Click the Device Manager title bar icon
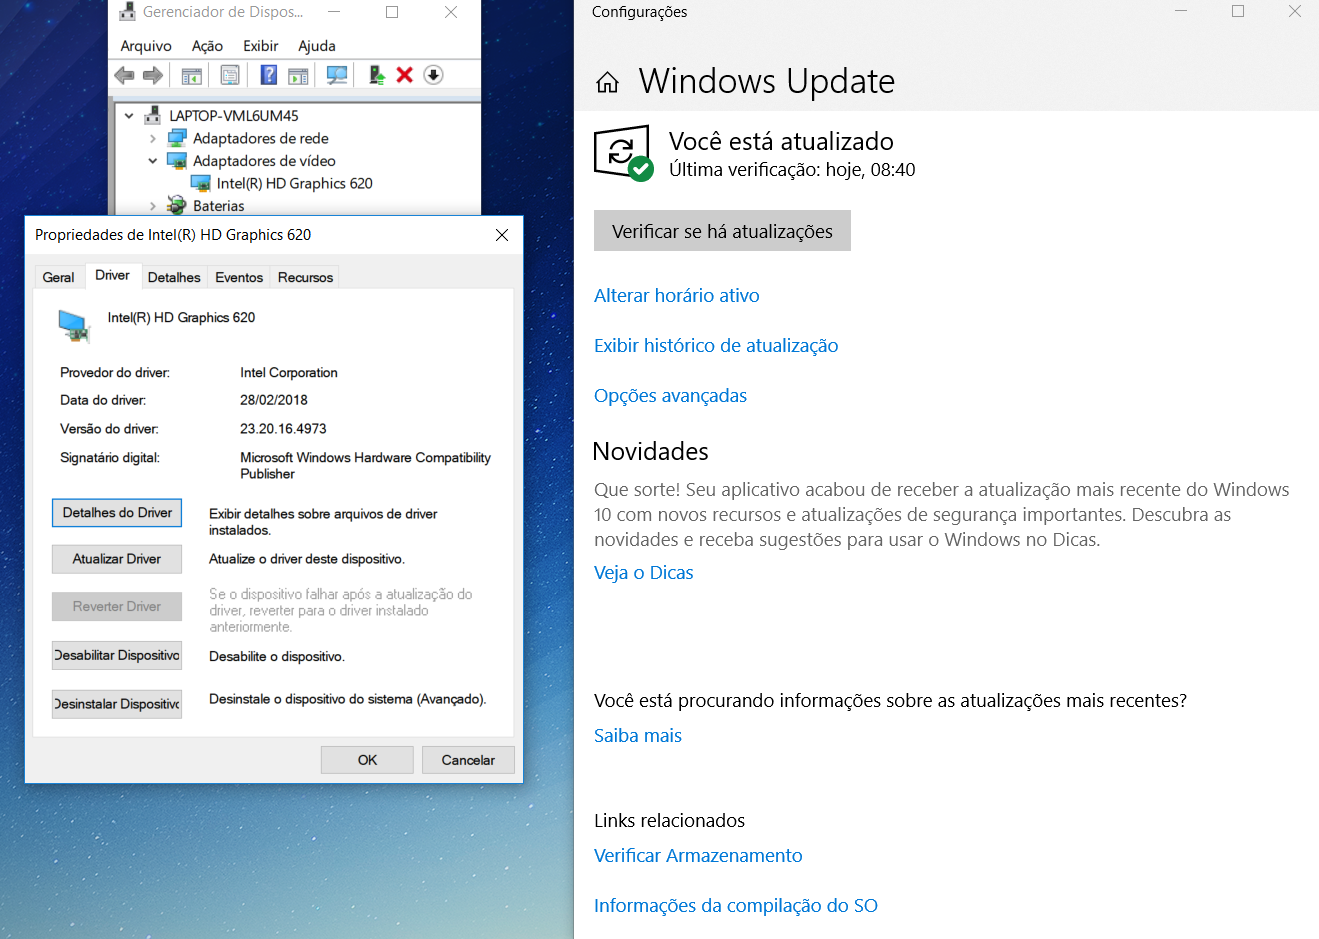Screen dimensions: 1319x939 coord(128,12)
